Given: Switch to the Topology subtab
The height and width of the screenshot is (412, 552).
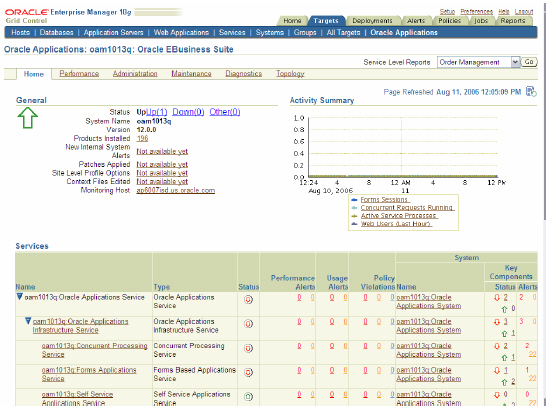Looking at the screenshot, I should (290, 74).
